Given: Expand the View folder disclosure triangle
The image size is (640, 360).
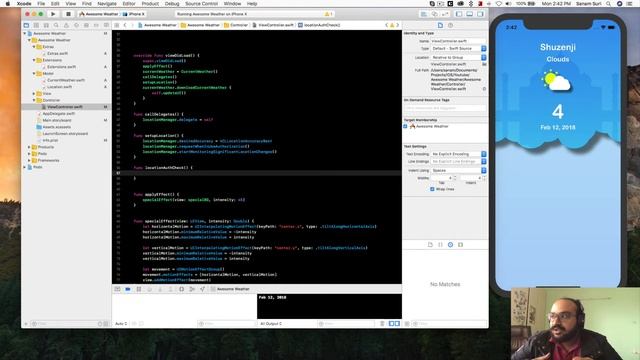Looking at the screenshot, I should (x=34, y=93).
